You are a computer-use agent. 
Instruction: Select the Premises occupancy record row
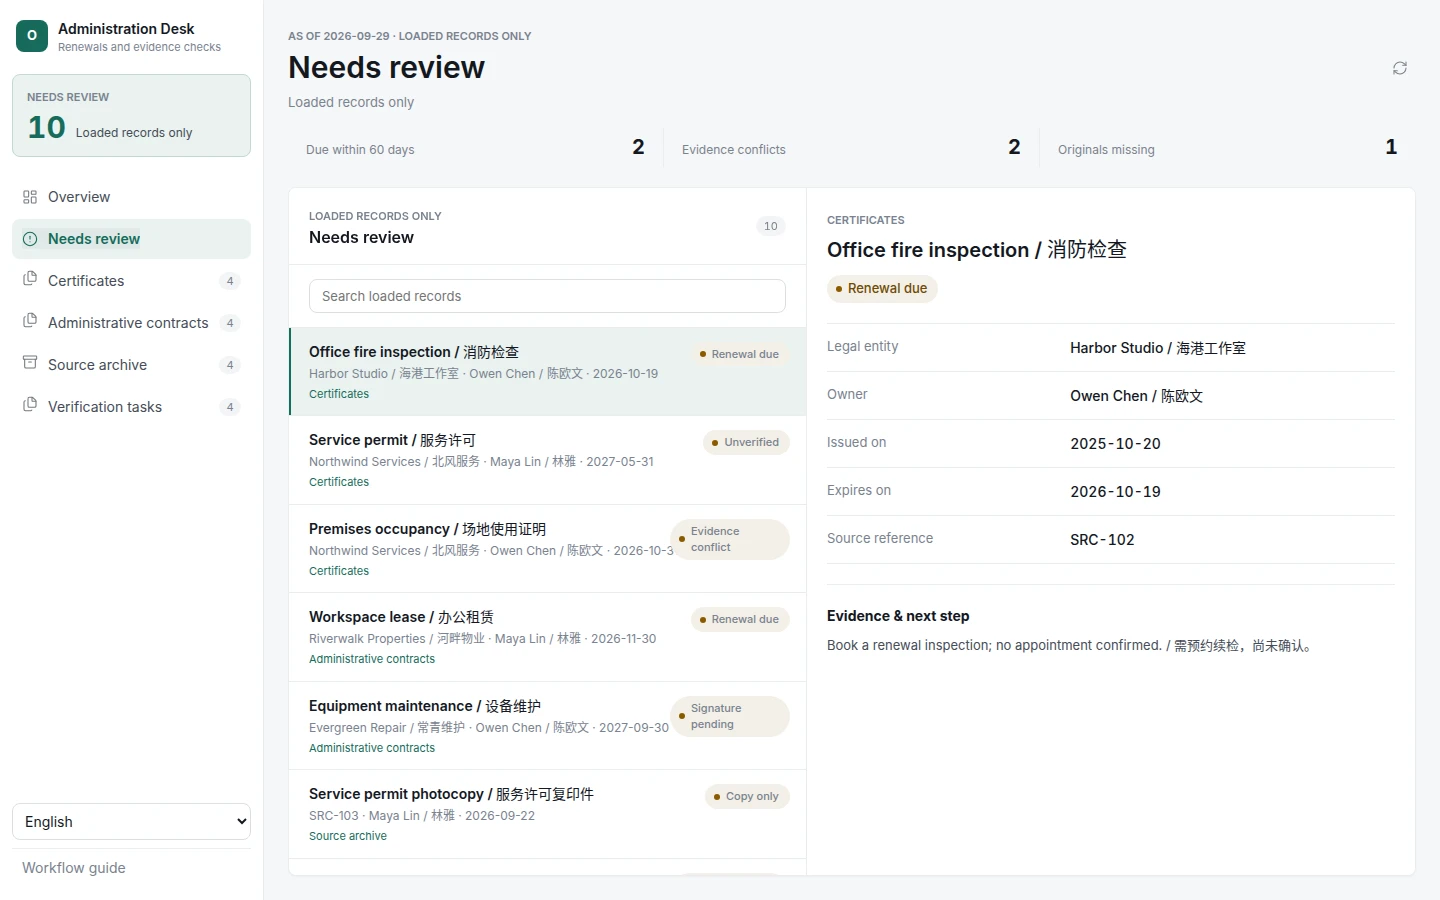(548, 549)
